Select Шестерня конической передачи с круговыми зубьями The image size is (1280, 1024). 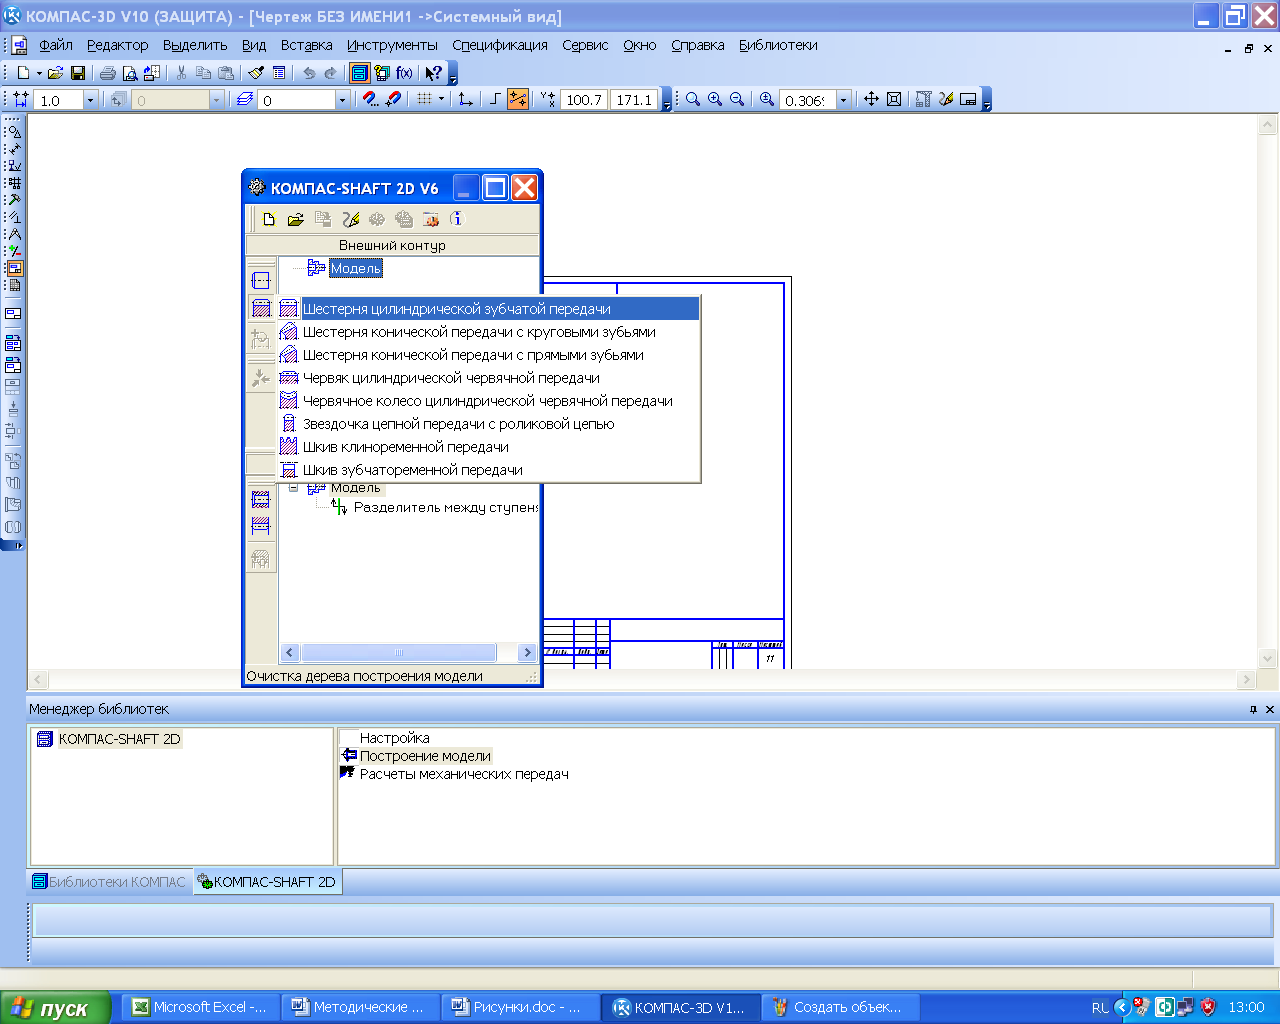[488, 332]
